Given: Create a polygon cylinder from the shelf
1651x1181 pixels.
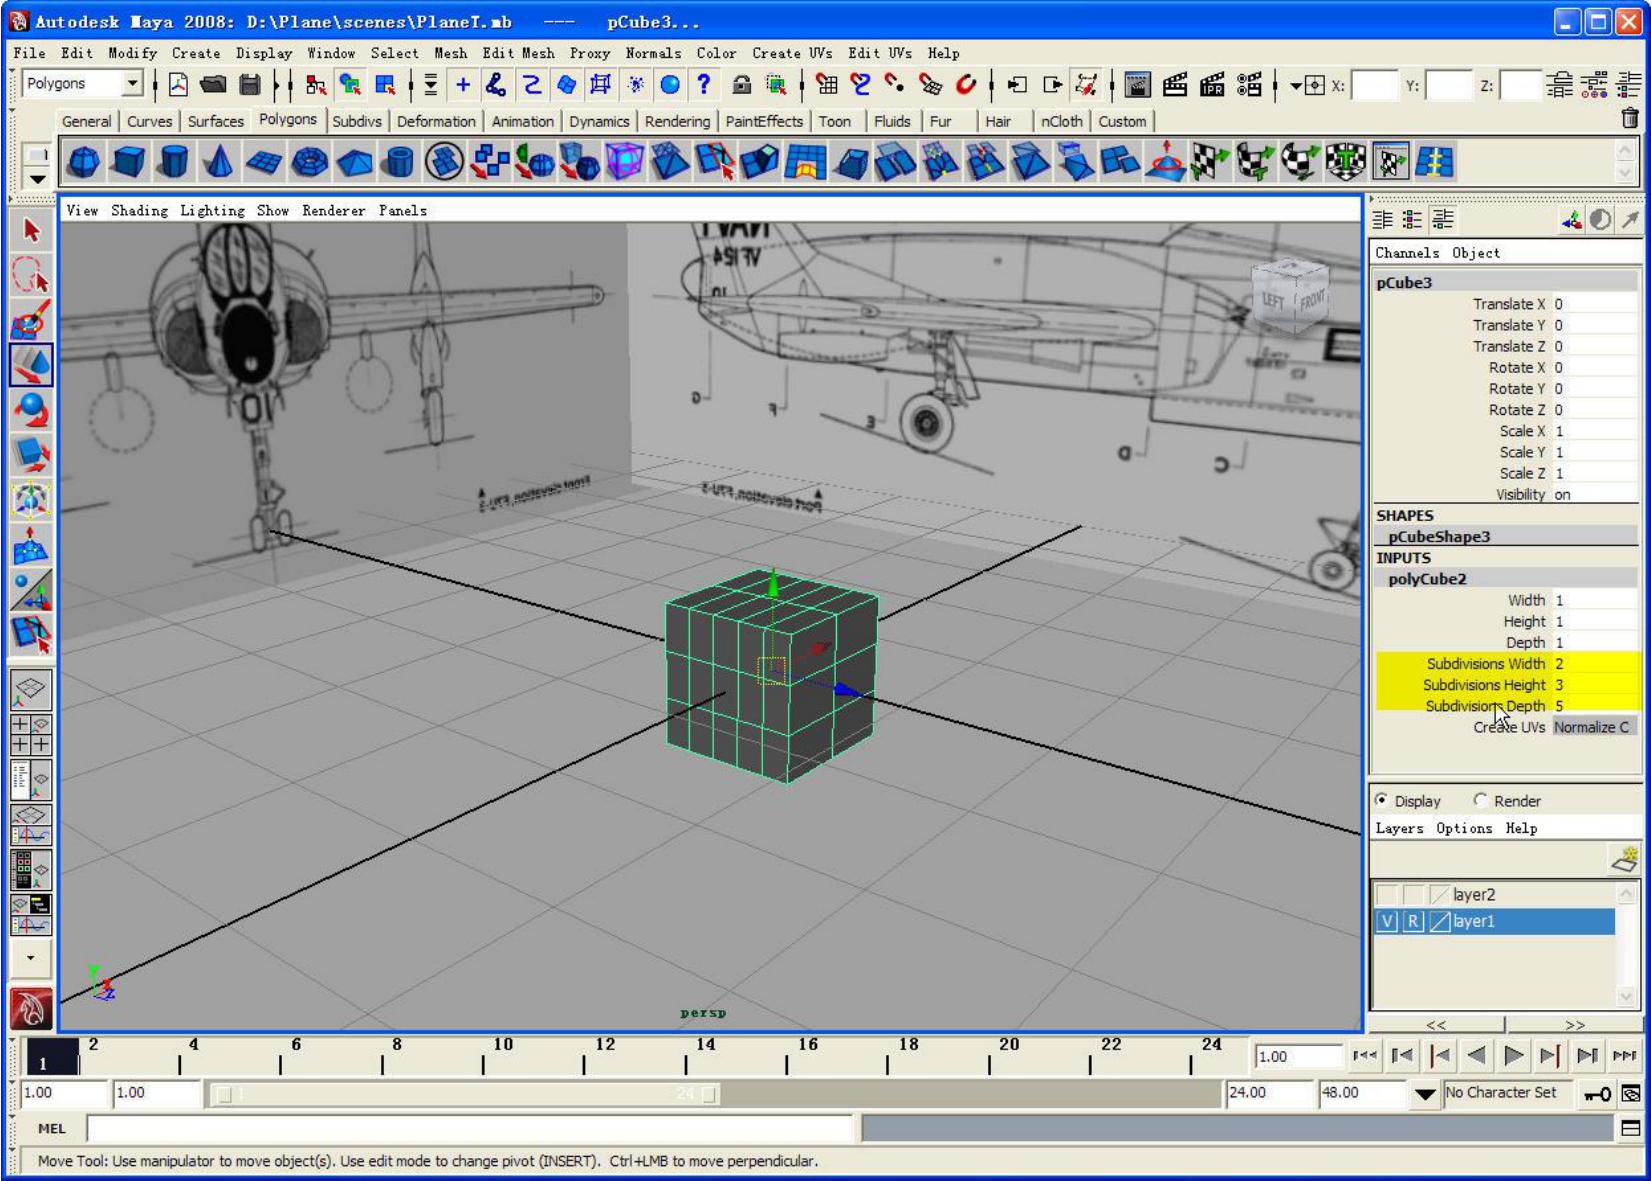Looking at the screenshot, I should (174, 161).
